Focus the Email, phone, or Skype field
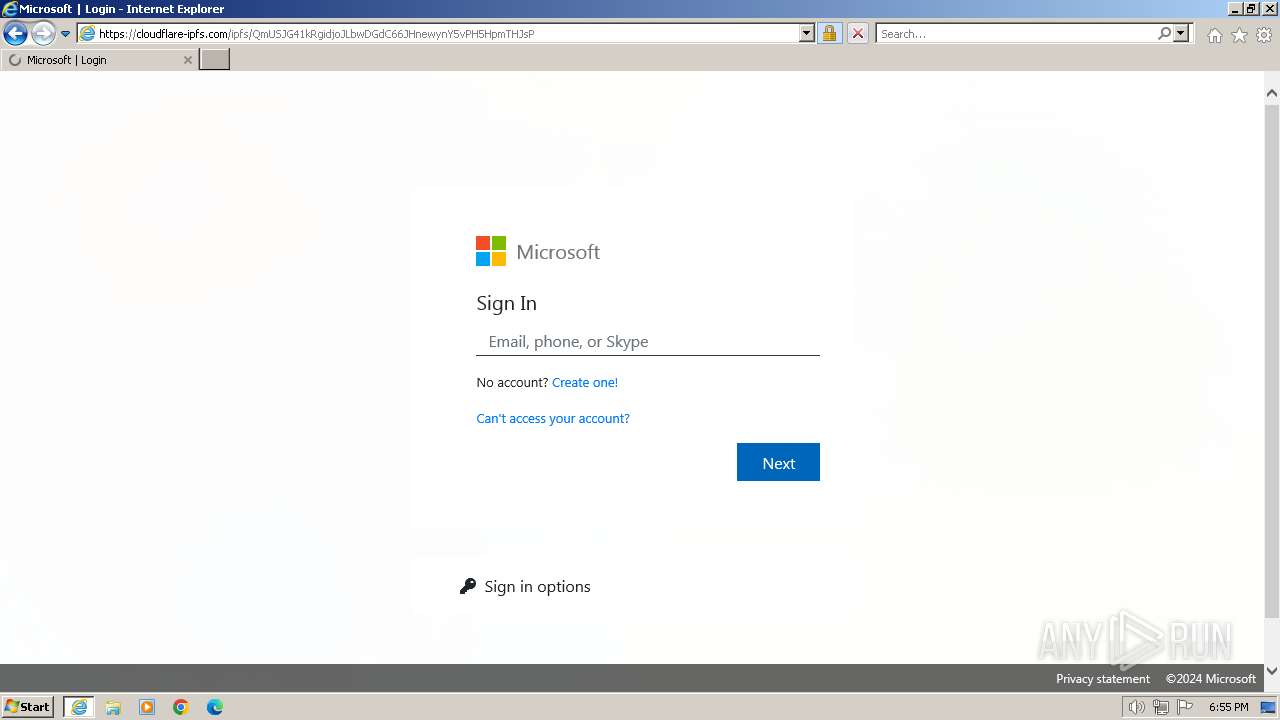 648,341
